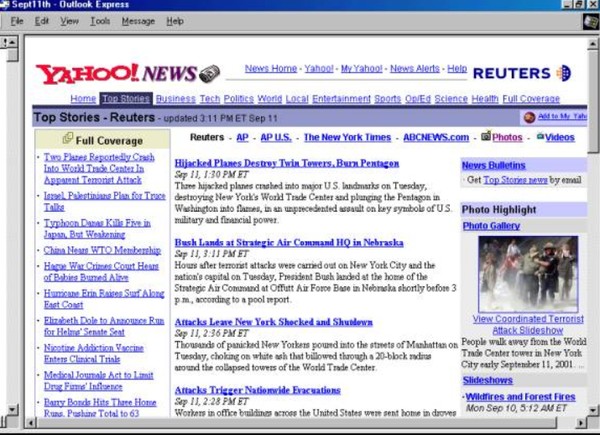Screen dimensions: 600x435
Task: Open Hijacked Planes Destroy Twin Towers story
Action: pyautogui.click(x=287, y=163)
